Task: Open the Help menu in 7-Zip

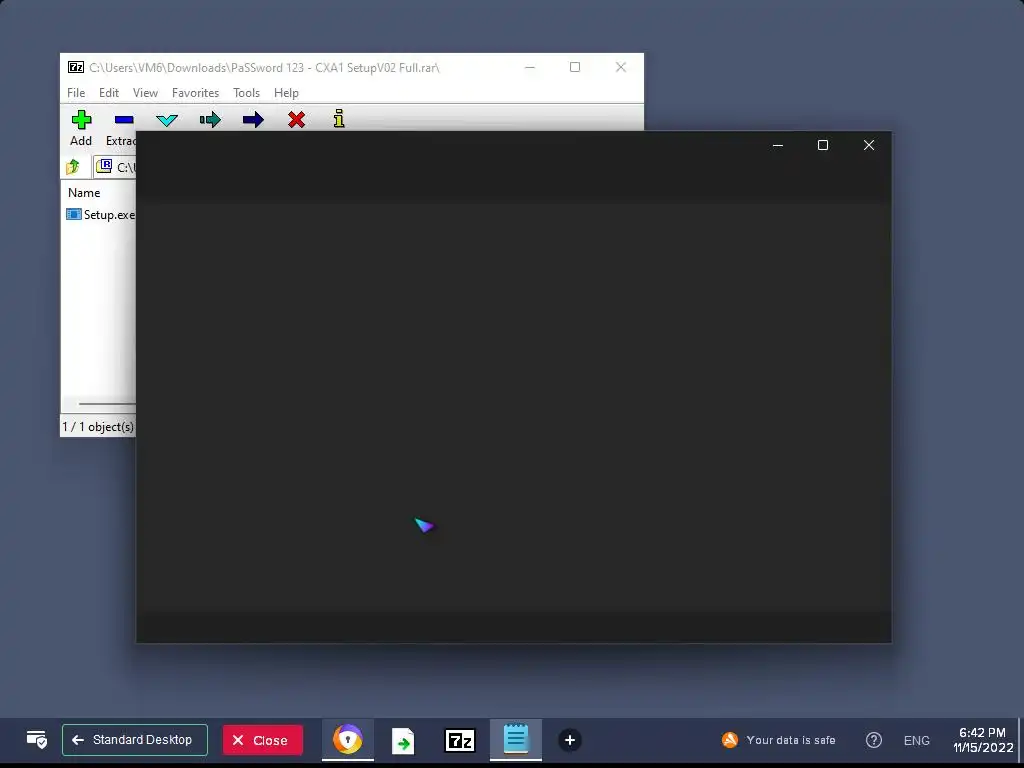Action: (286, 93)
